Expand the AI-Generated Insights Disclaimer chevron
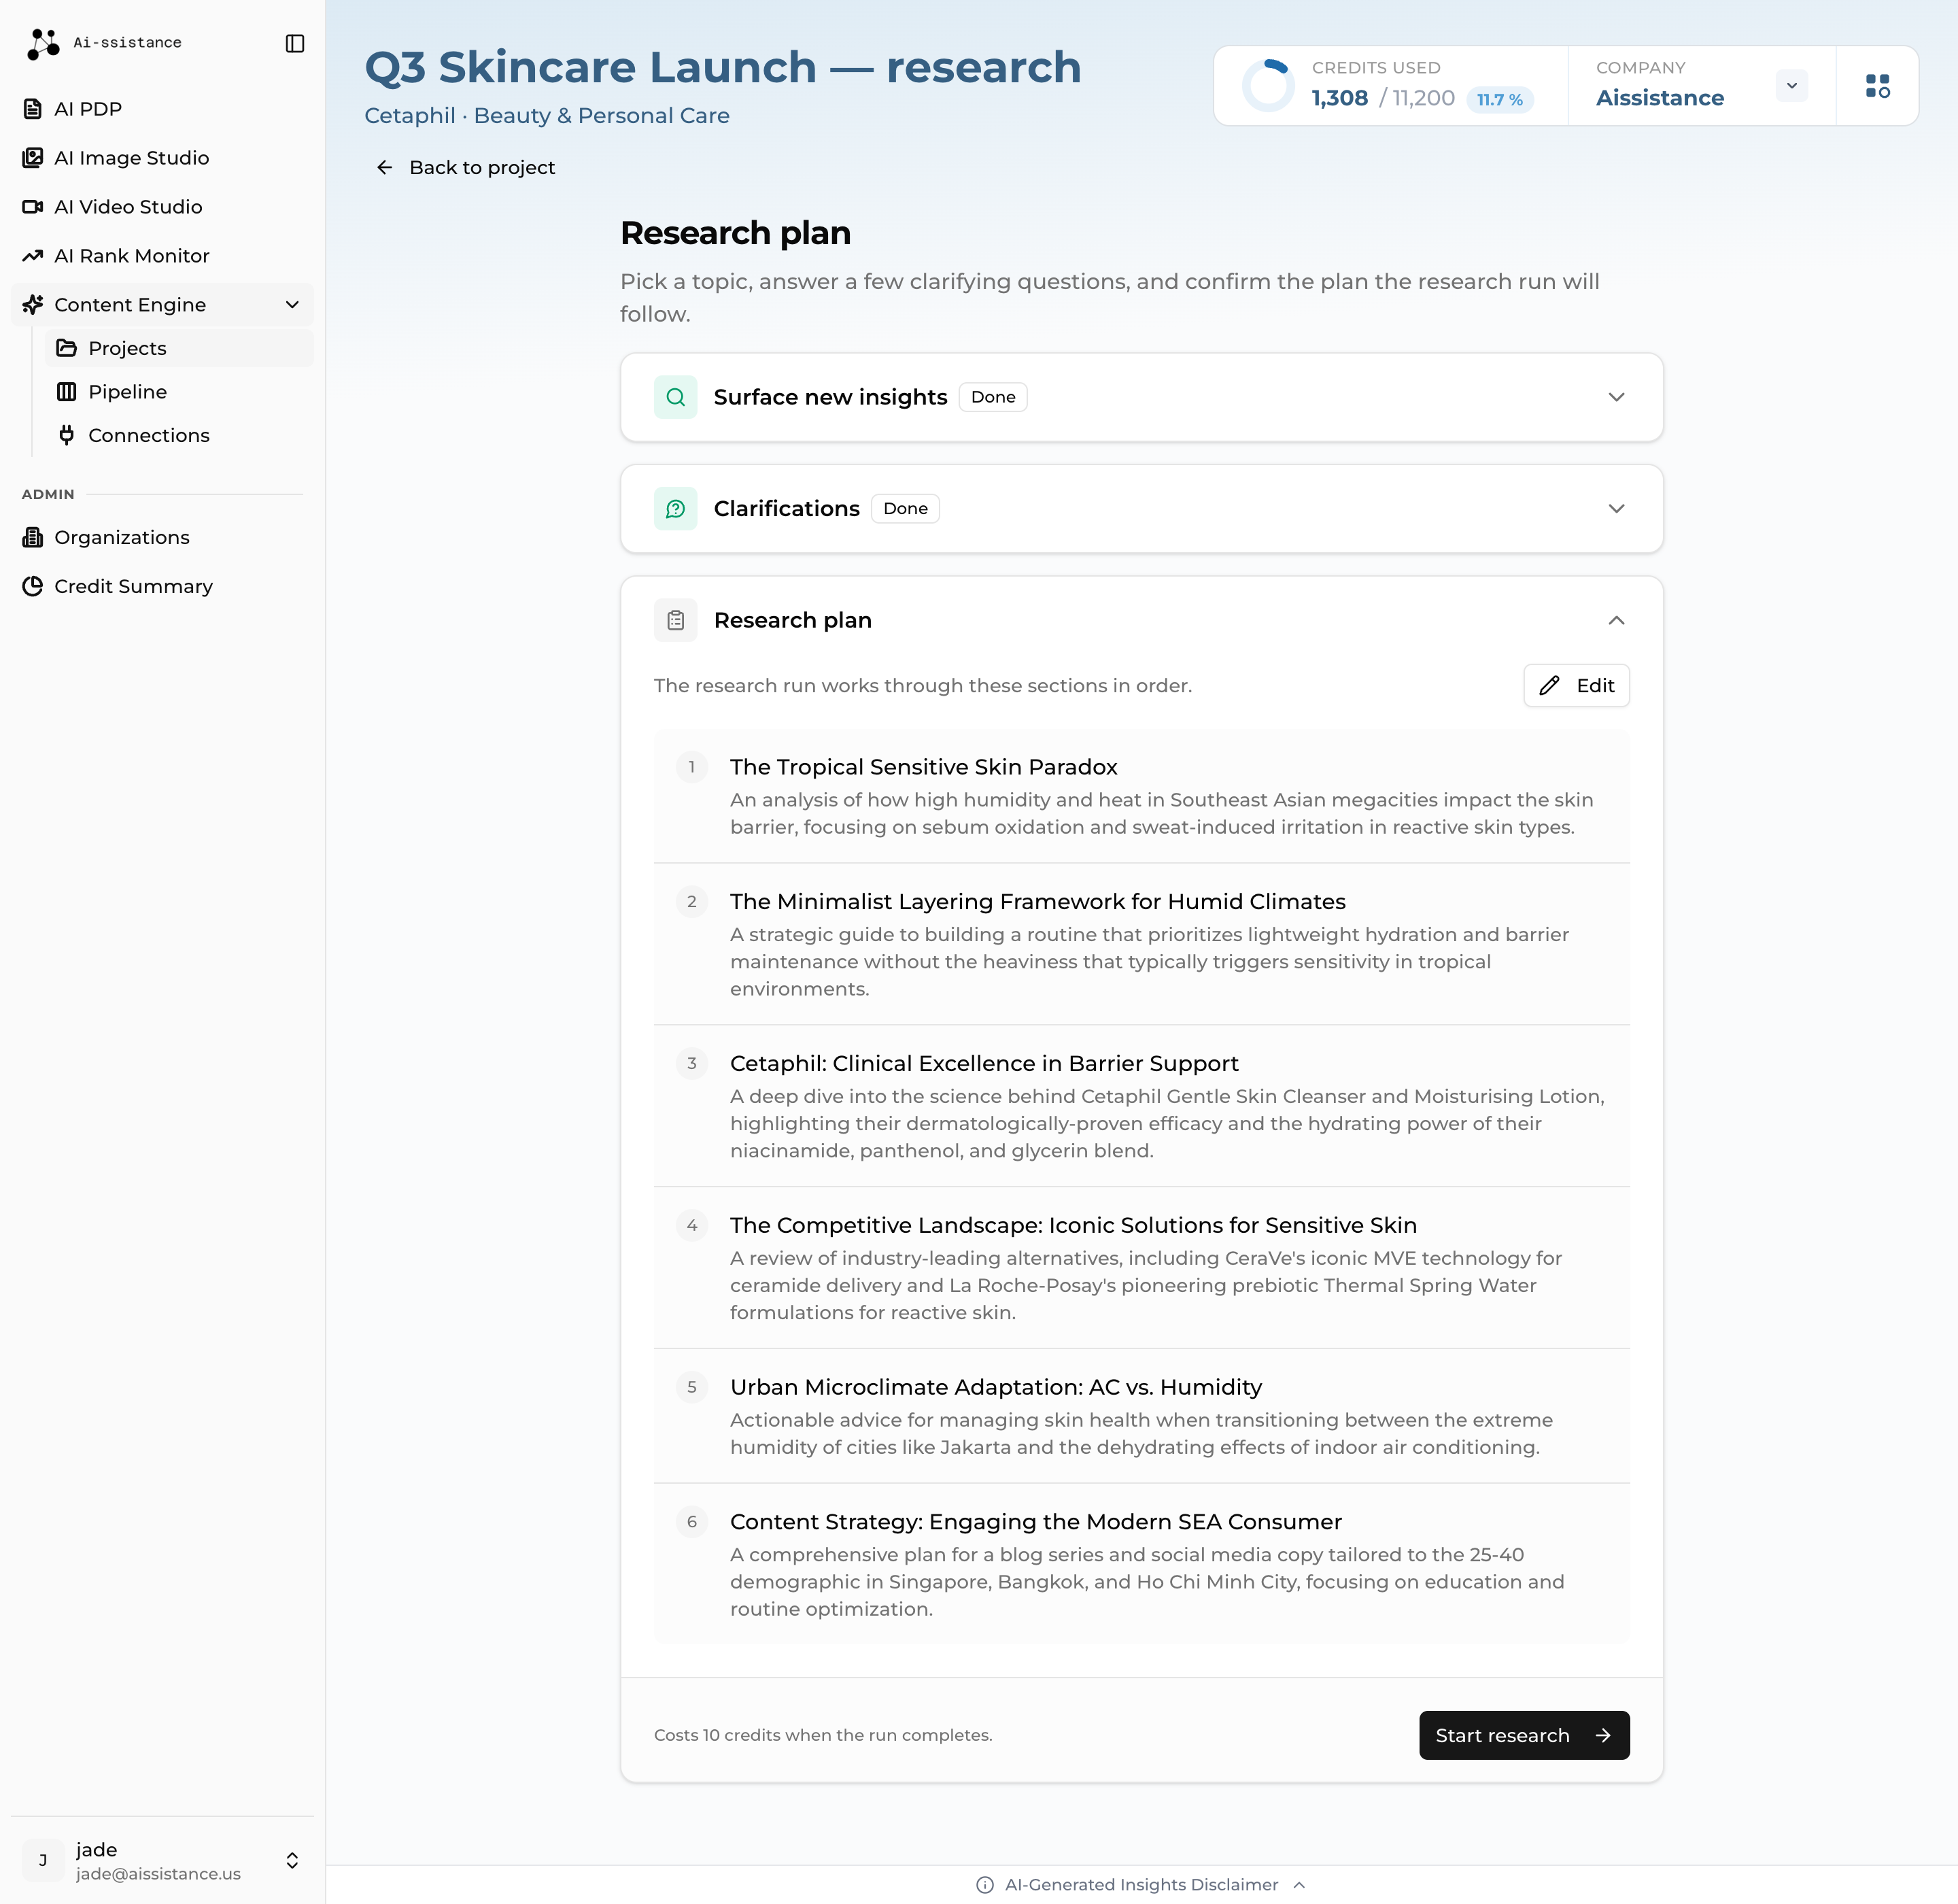The height and width of the screenshot is (1904, 1958). [1299, 1885]
